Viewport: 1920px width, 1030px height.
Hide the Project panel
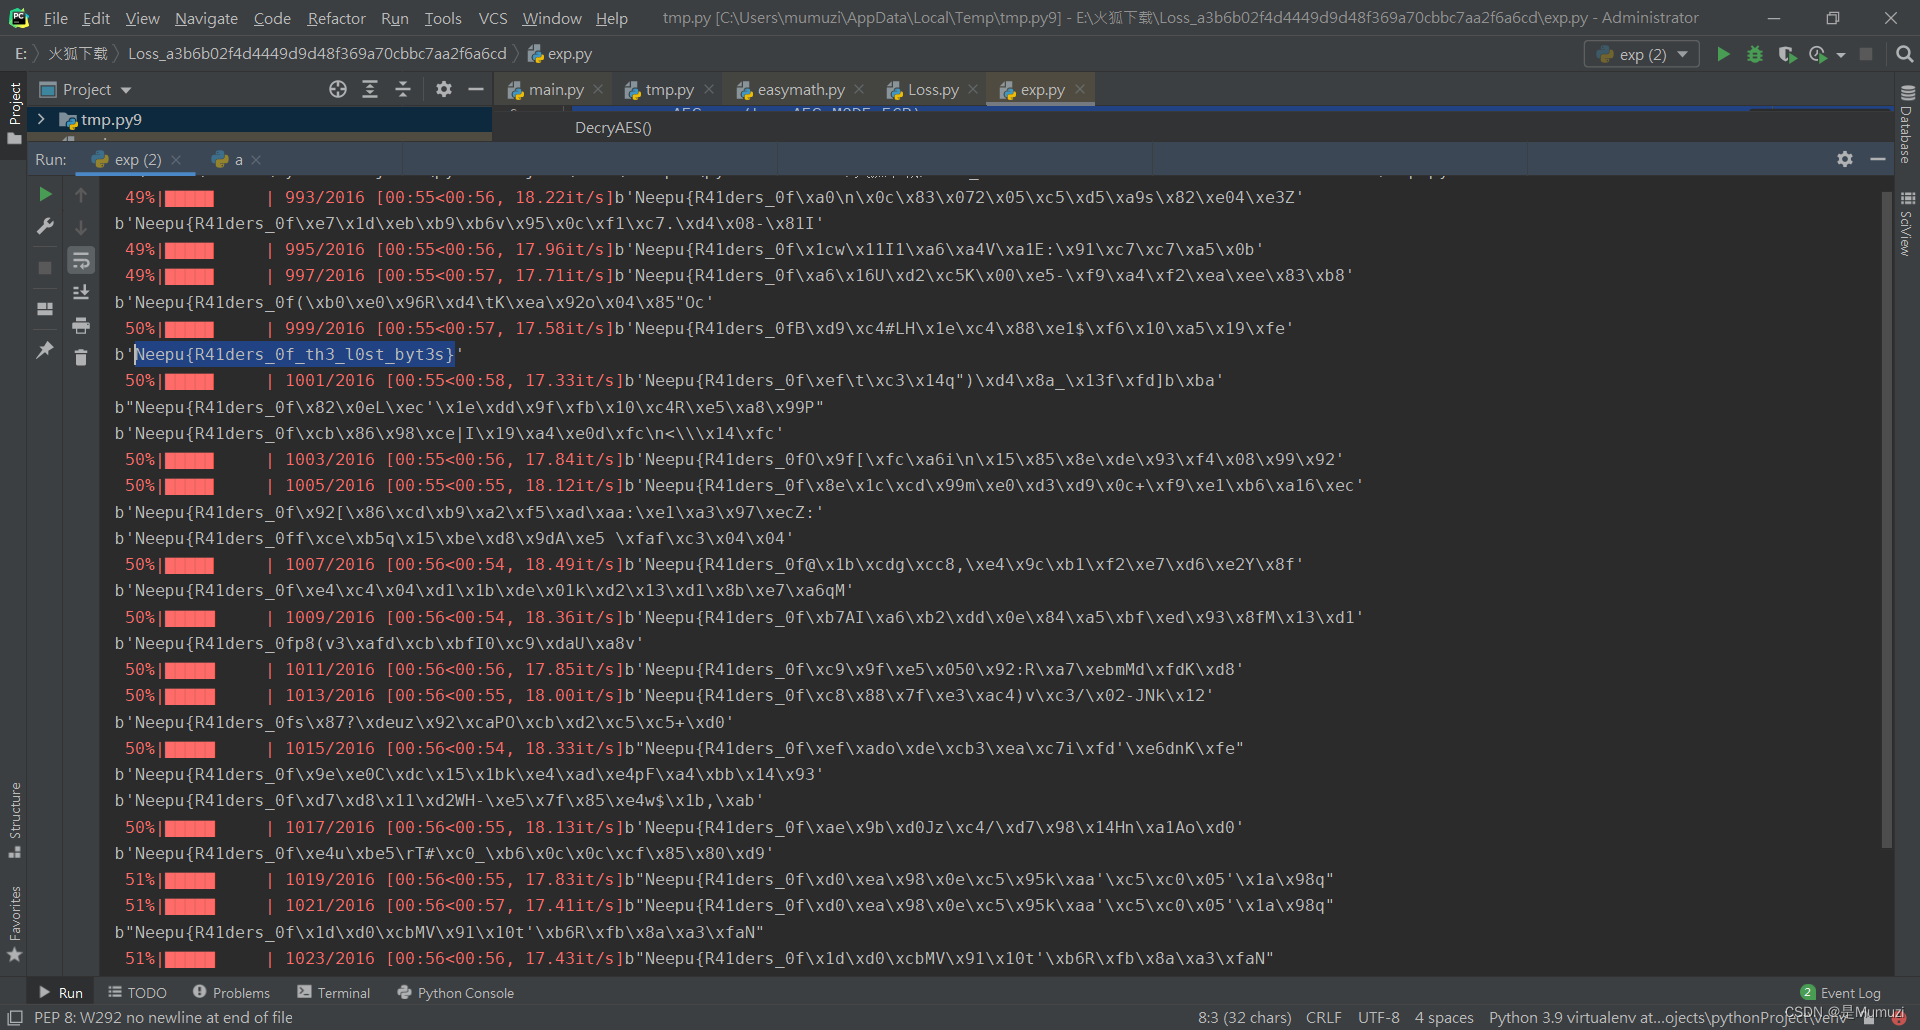[476, 90]
